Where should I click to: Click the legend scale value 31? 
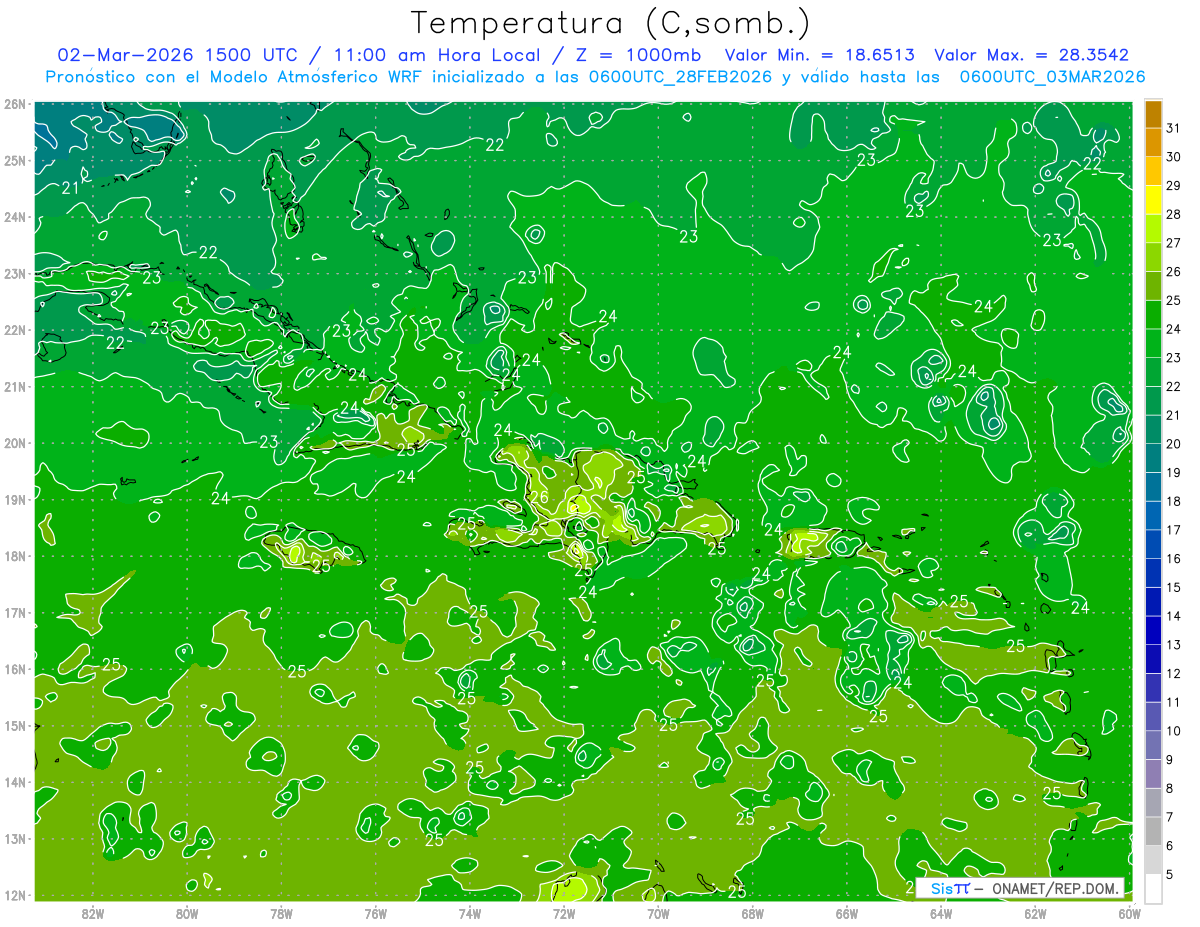1173,128
